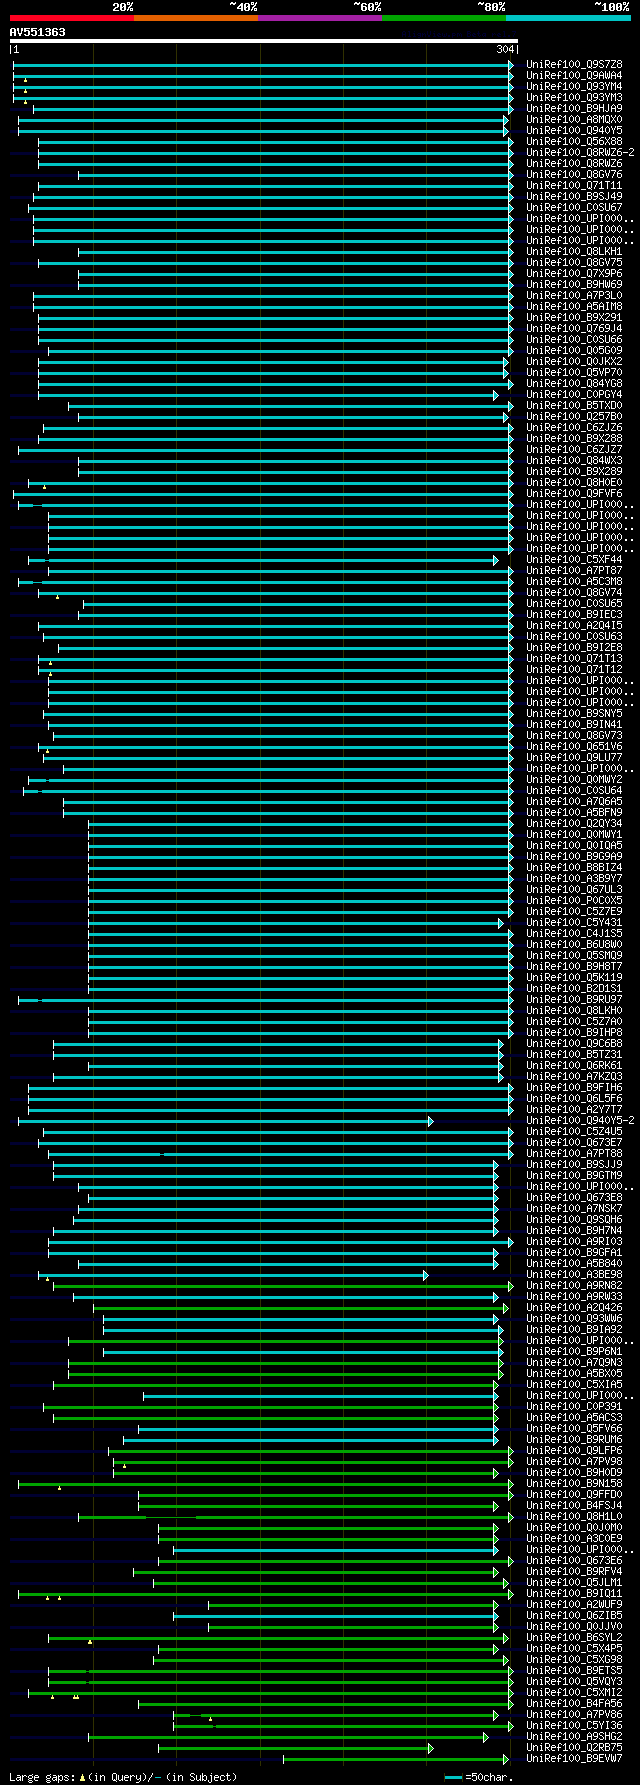
Task: Select the UniRef100_Q940Y5 label
Action: (574, 130)
